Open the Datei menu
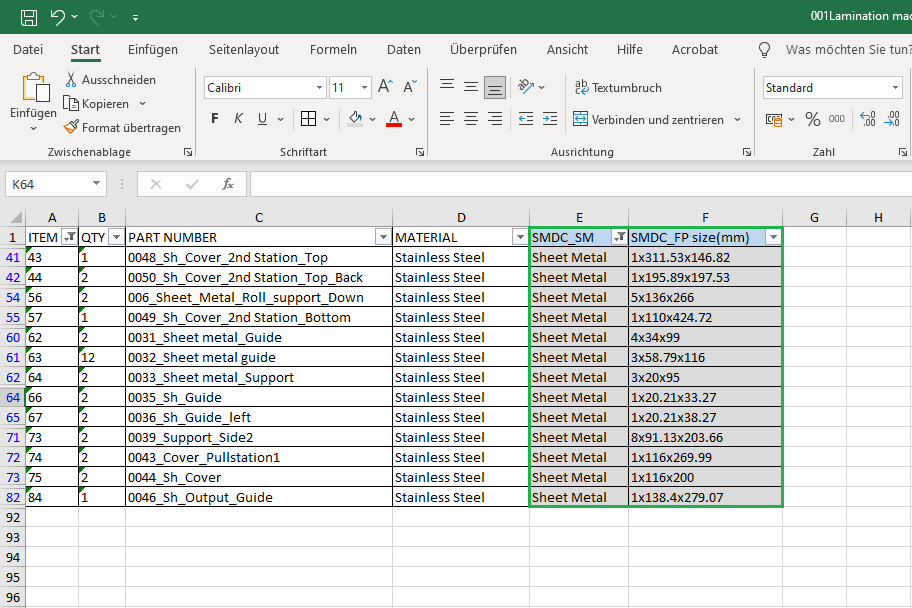Viewport: 912px width, 608px height. point(28,49)
